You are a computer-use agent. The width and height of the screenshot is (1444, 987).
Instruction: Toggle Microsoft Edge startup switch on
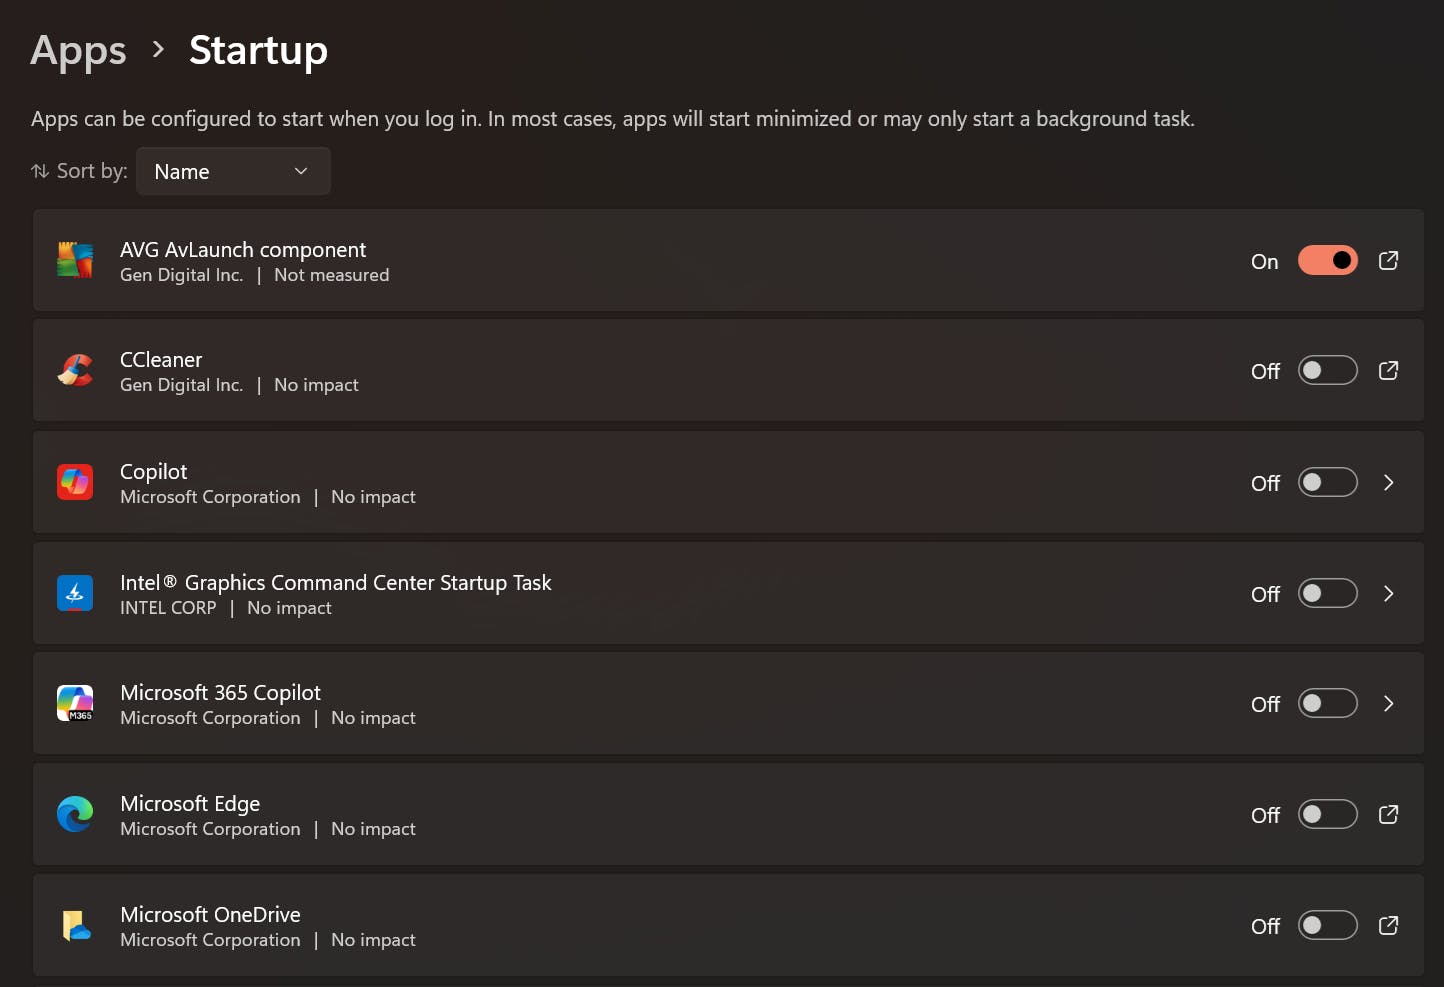[x=1327, y=815]
